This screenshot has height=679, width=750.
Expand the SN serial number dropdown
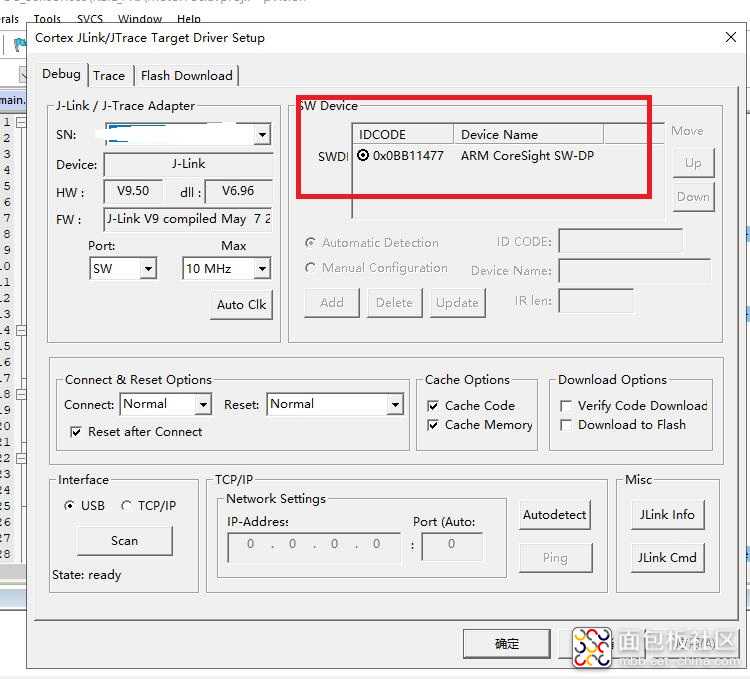click(x=262, y=135)
